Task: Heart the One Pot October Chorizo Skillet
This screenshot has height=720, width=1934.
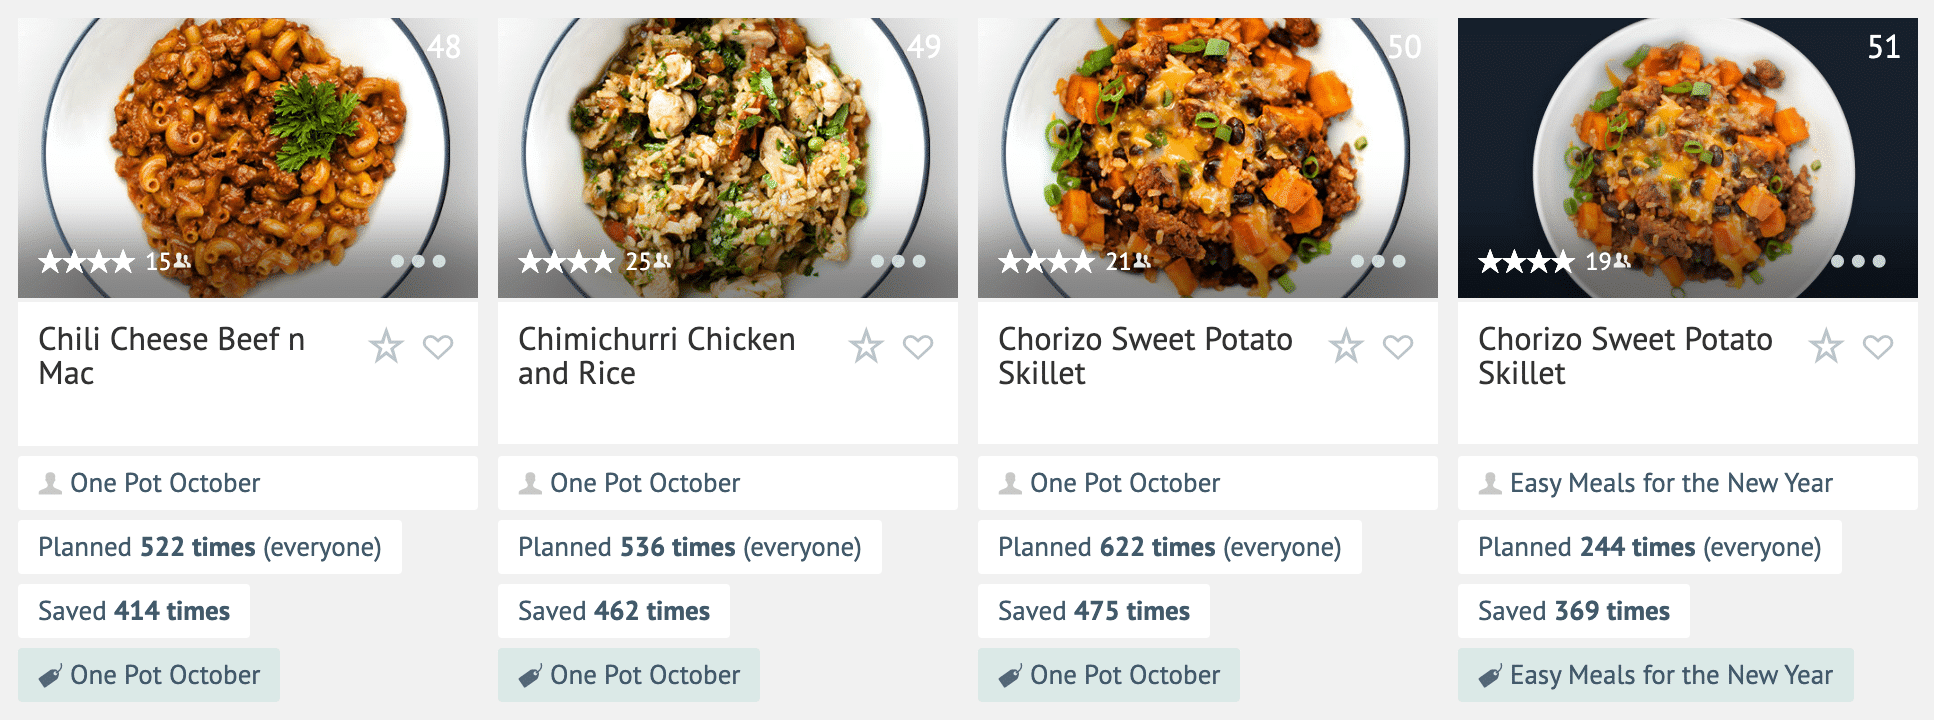Action: pos(1398,347)
